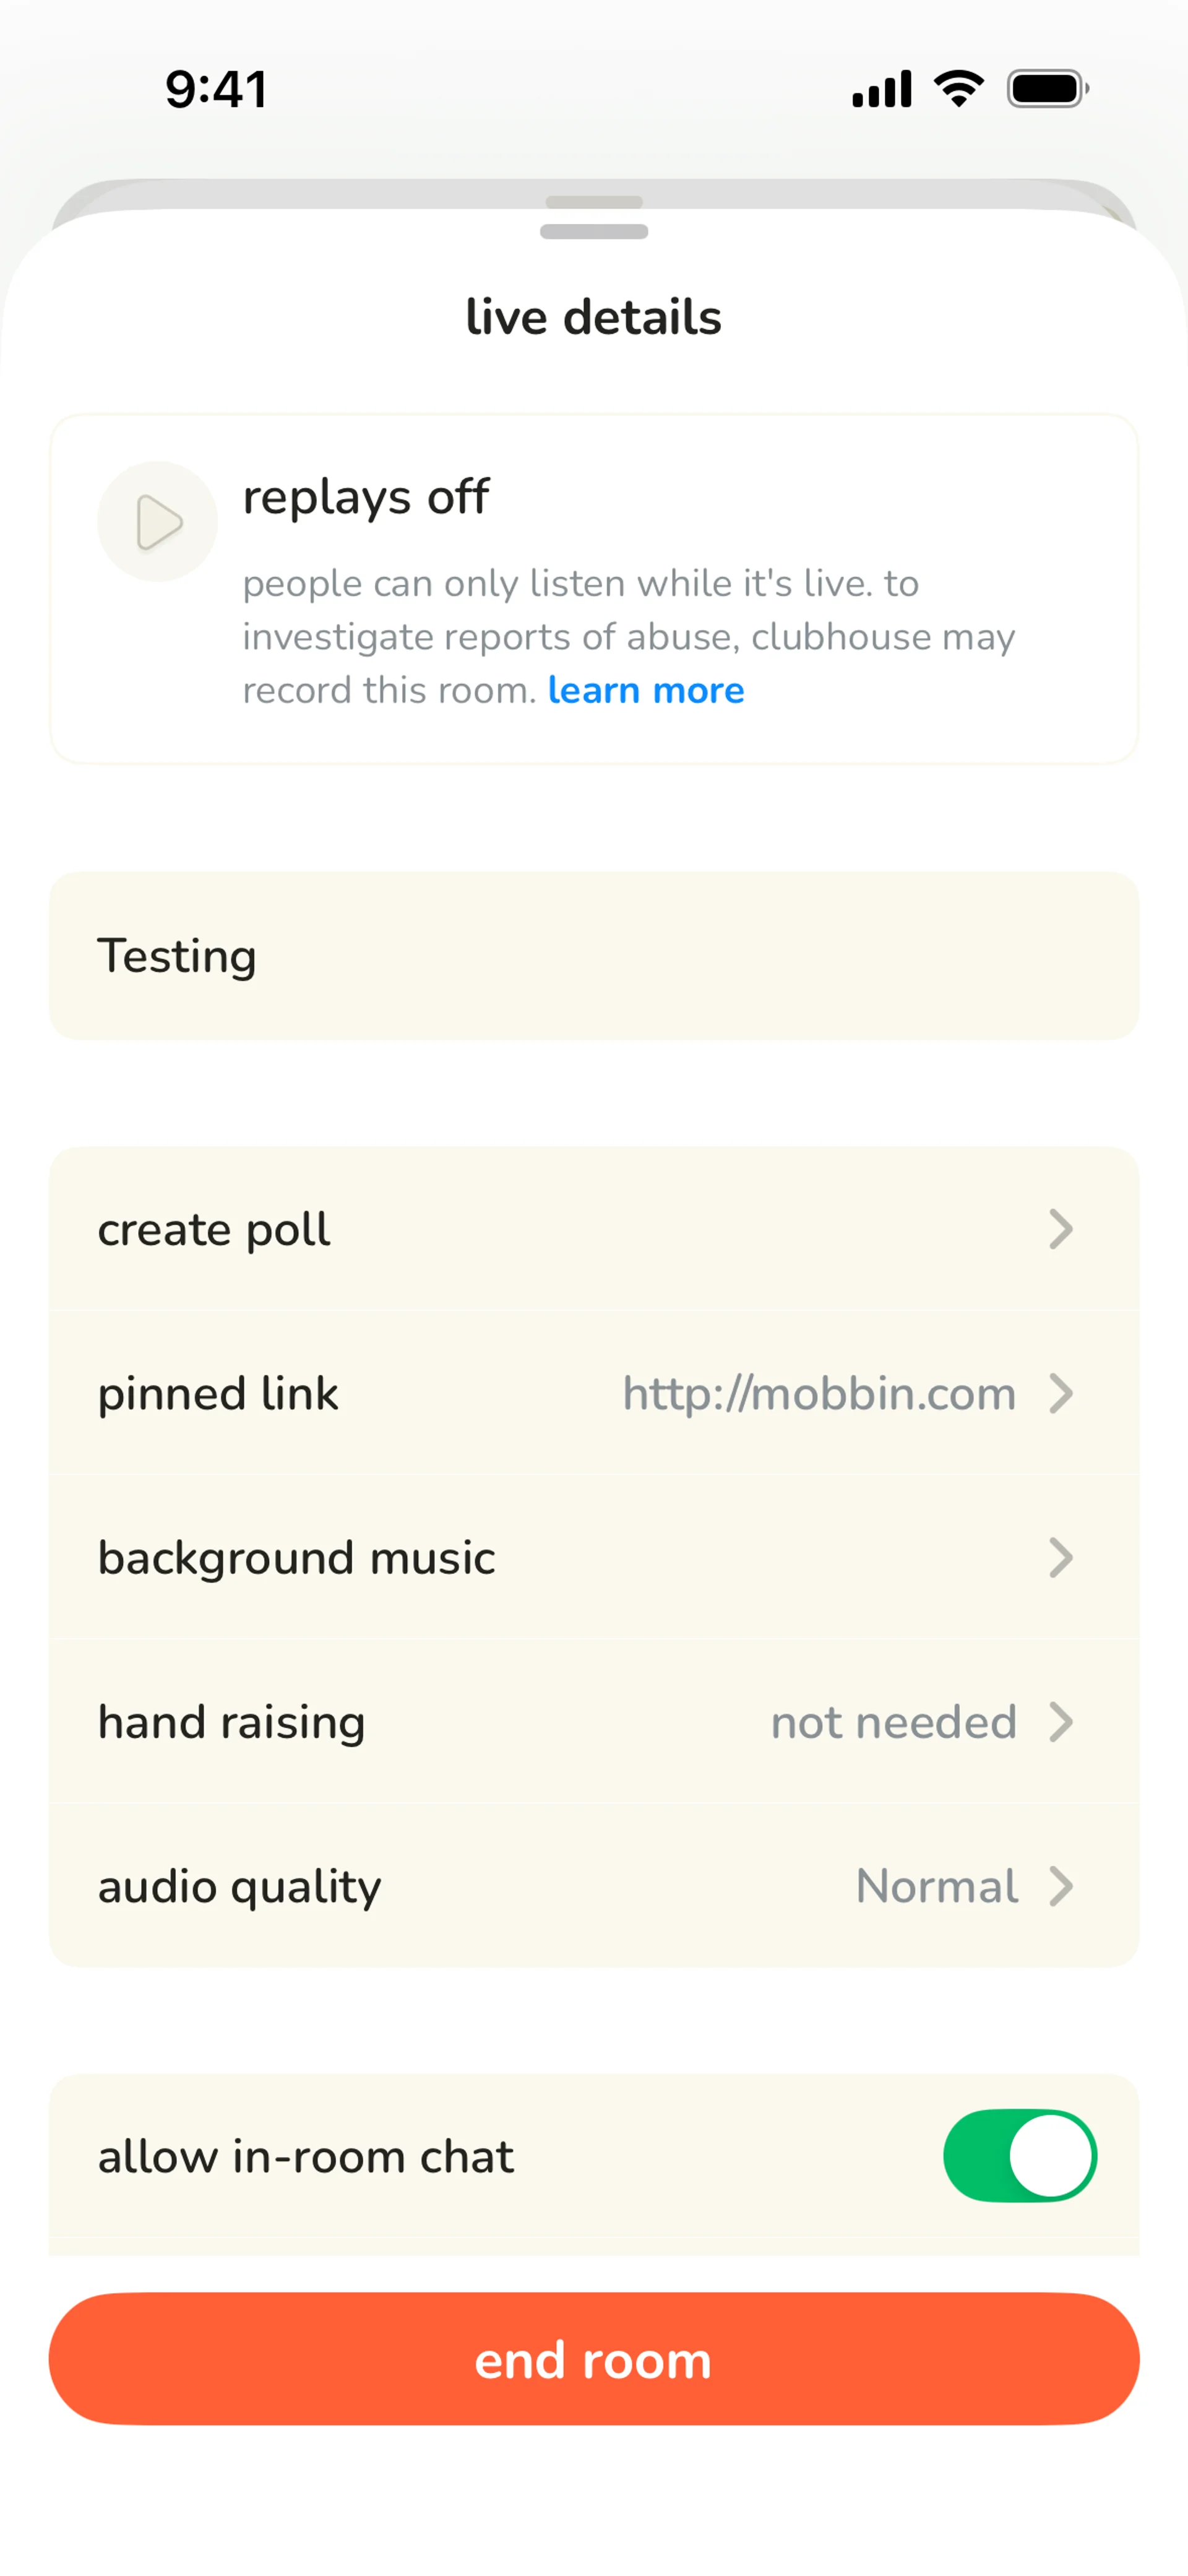Open audio quality chevron arrow

coord(1061,1886)
